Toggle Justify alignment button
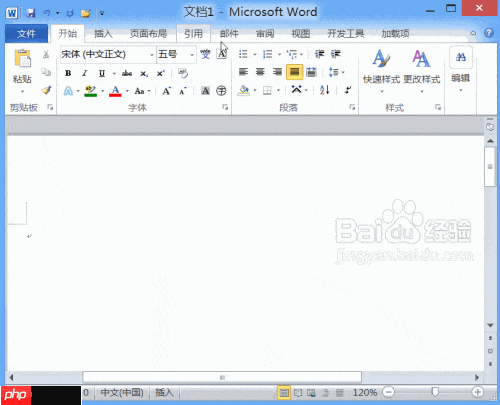Image resolution: width=500 pixels, height=405 pixels. coord(294,72)
